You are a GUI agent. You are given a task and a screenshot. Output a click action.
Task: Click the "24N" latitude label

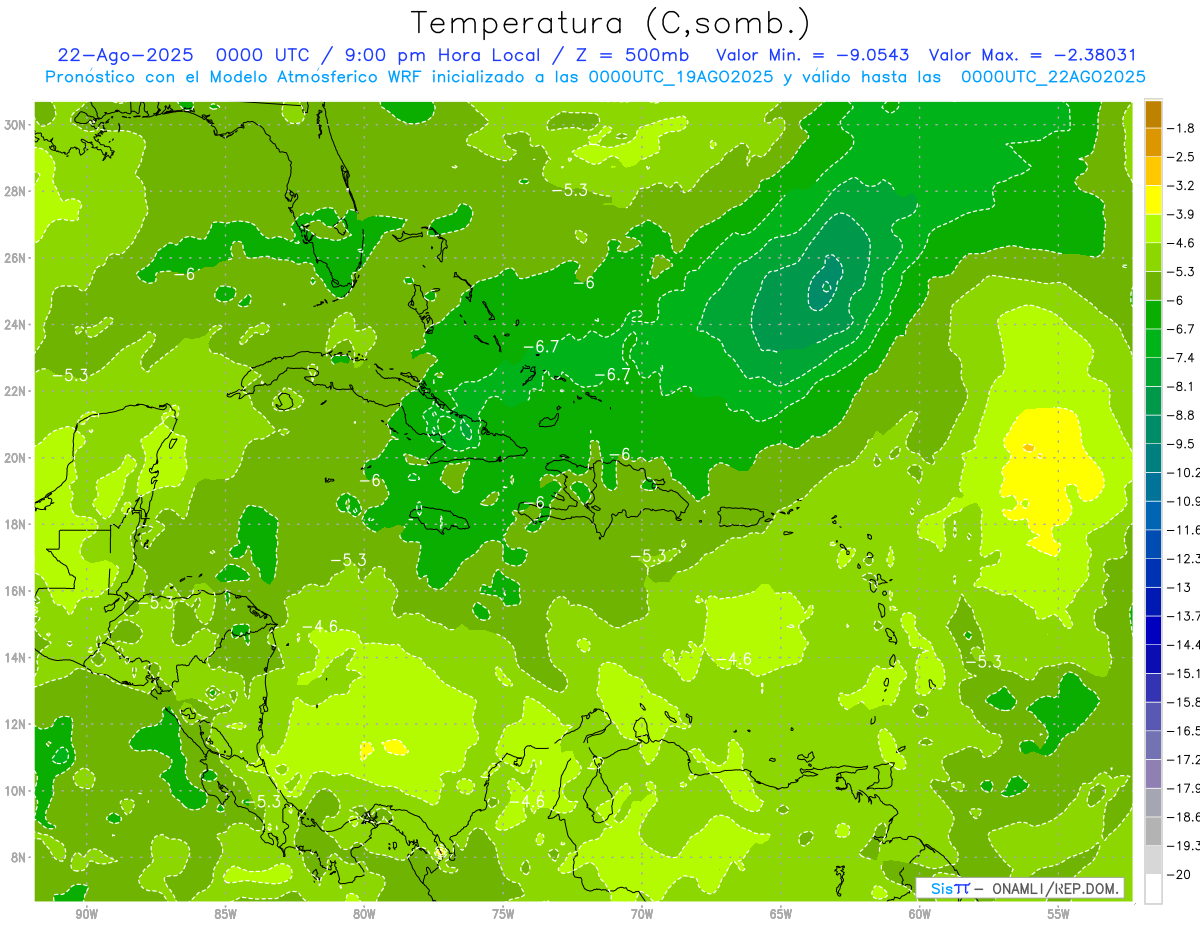click(15, 324)
